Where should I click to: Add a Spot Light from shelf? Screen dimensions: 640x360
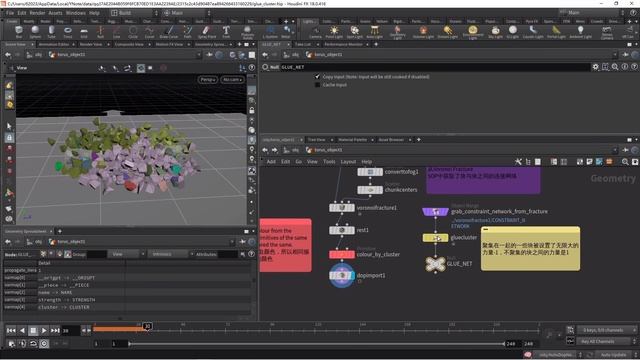354,31
